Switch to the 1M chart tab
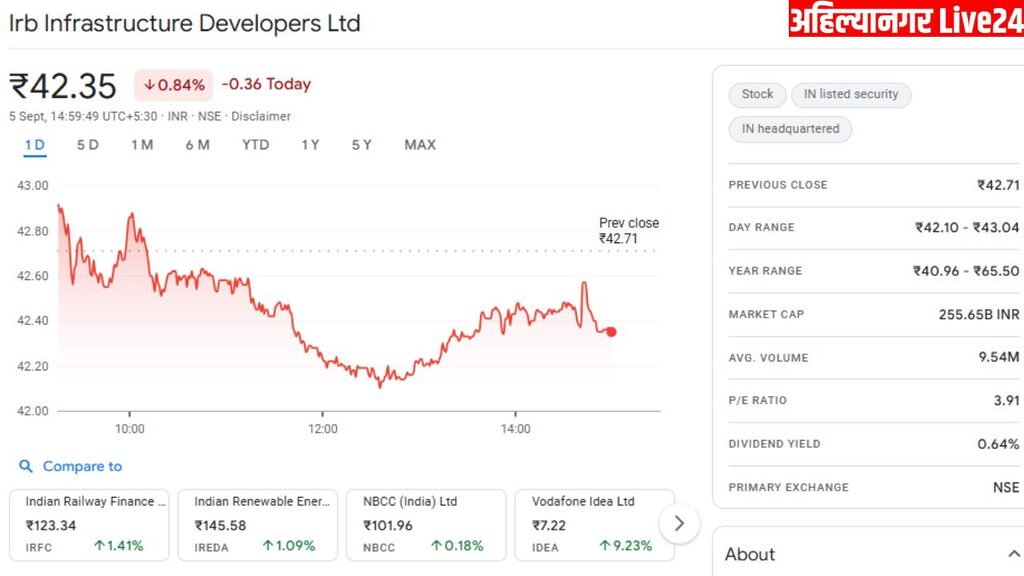Viewport: 1024px width, 576px height. coord(142,145)
